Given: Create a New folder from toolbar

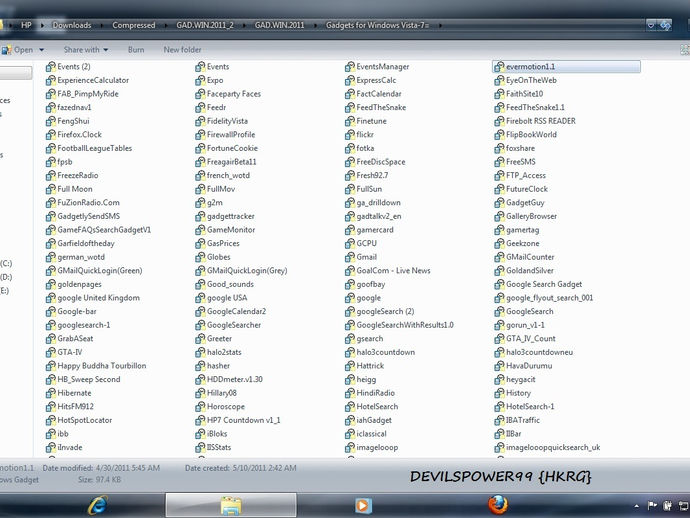Looking at the screenshot, I should point(182,50).
